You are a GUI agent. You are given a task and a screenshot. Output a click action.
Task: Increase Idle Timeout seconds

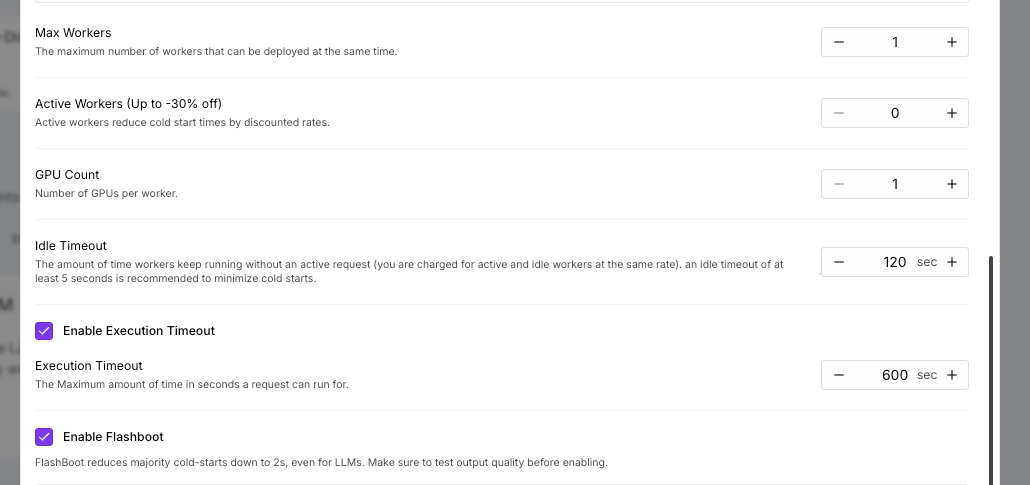(x=951, y=262)
